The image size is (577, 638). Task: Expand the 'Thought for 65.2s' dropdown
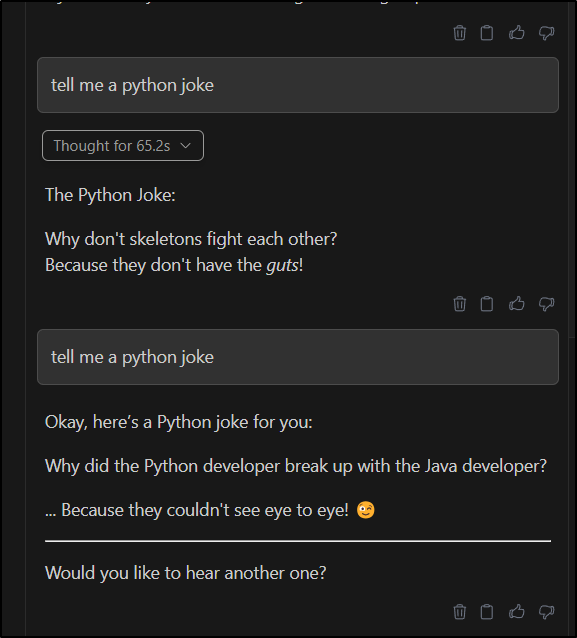click(x=123, y=146)
